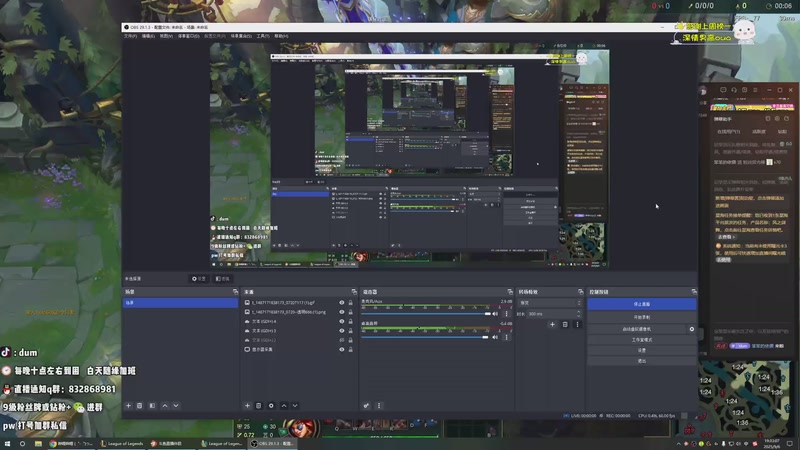This screenshot has width=800, height=450.
Task: Enable Studio Mode button
Action: [641, 340]
